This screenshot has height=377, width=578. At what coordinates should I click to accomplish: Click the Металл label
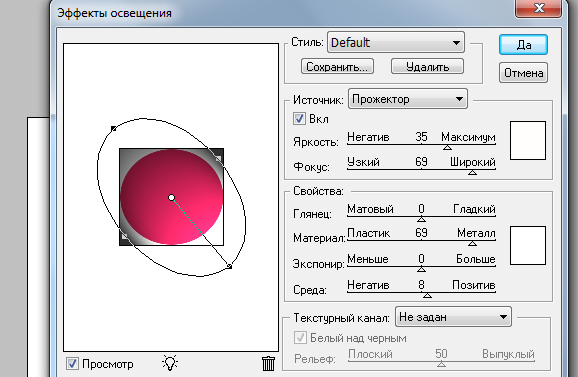[476, 233]
